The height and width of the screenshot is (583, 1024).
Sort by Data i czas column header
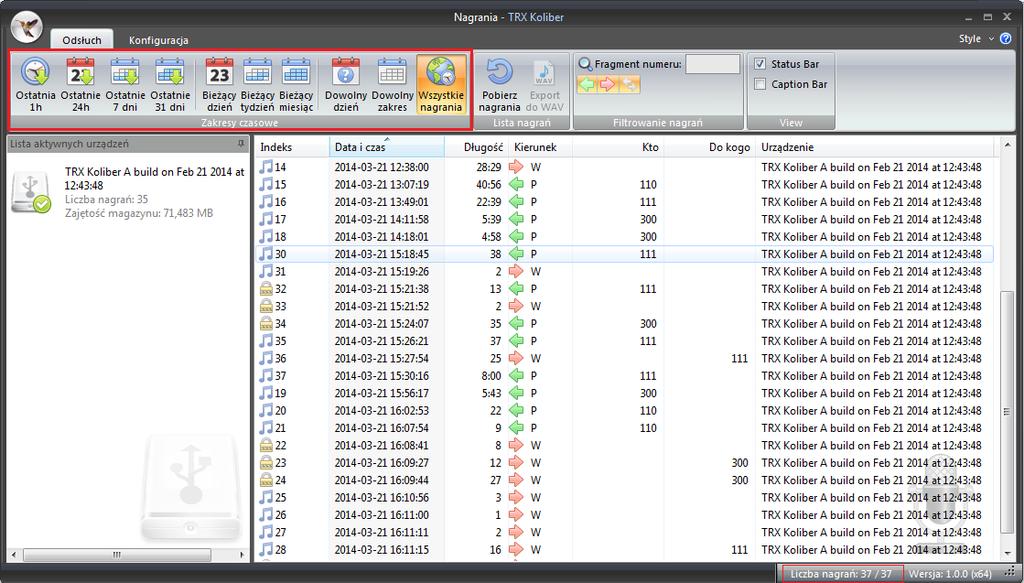click(x=387, y=147)
